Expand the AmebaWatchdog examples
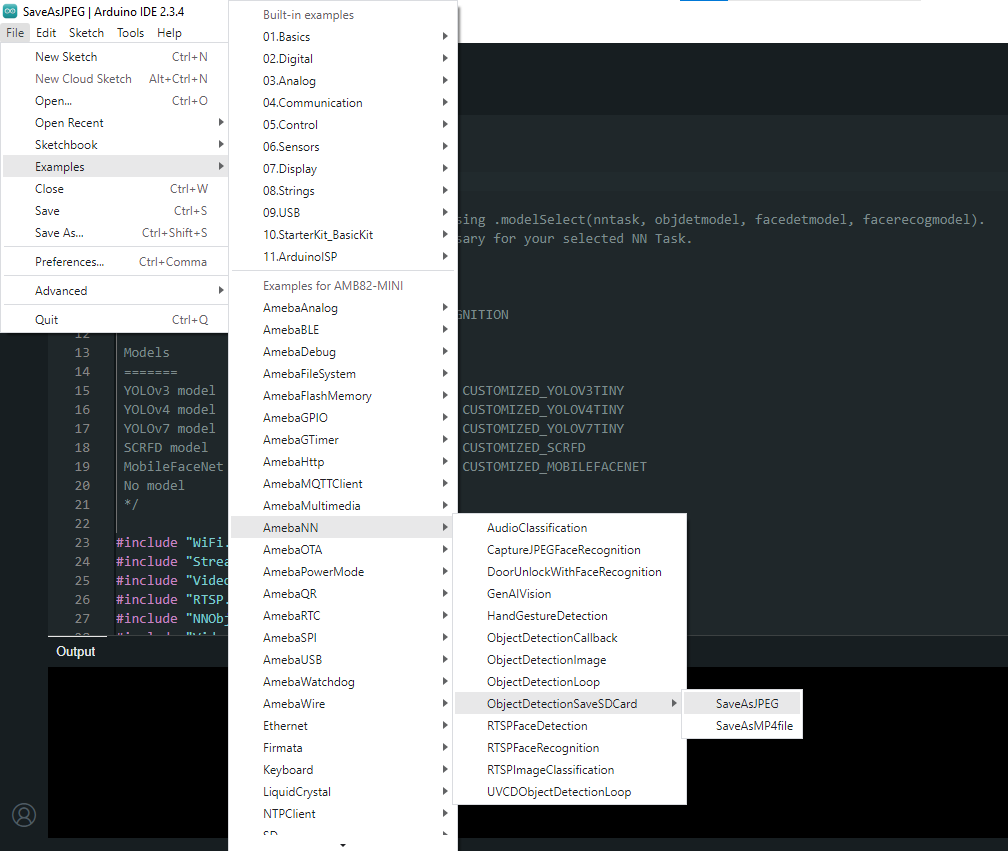Viewport: 1008px width, 851px height. pos(343,681)
